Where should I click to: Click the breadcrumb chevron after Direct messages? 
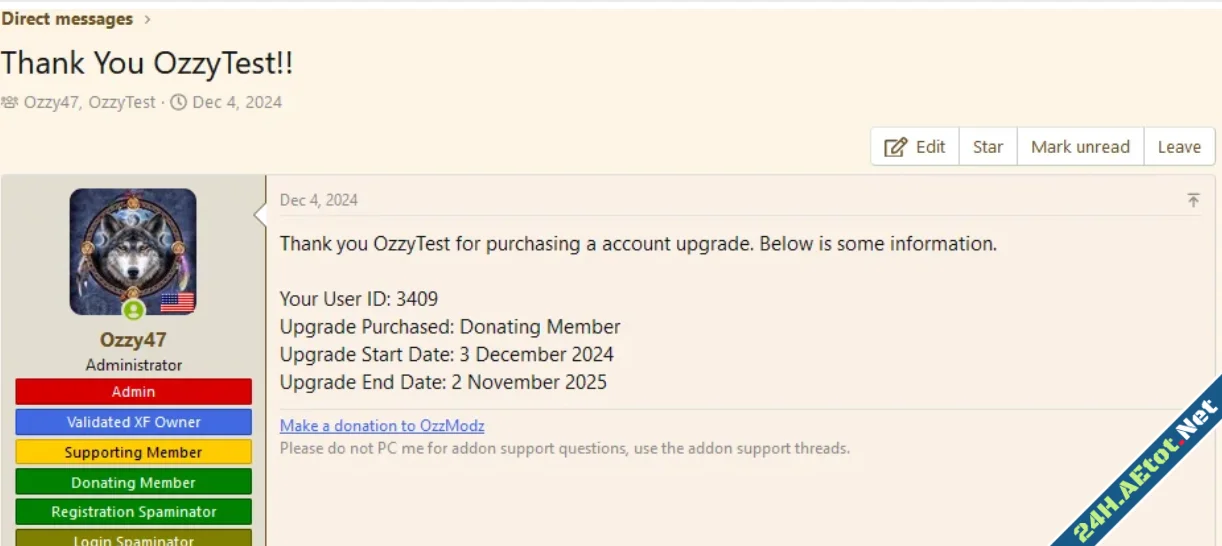pyautogui.click(x=148, y=19)
